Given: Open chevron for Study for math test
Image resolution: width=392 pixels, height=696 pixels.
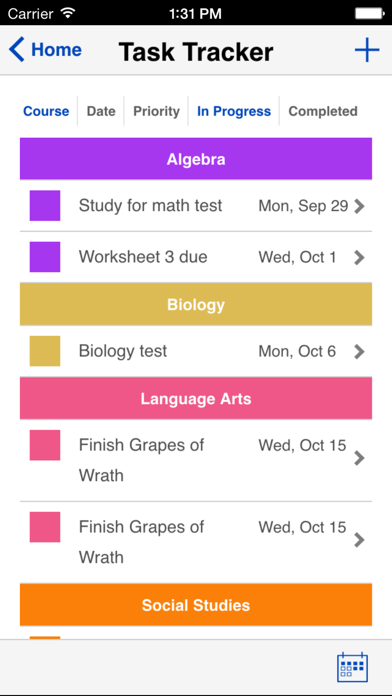Looking at the screenshot, I should [359, 206].
